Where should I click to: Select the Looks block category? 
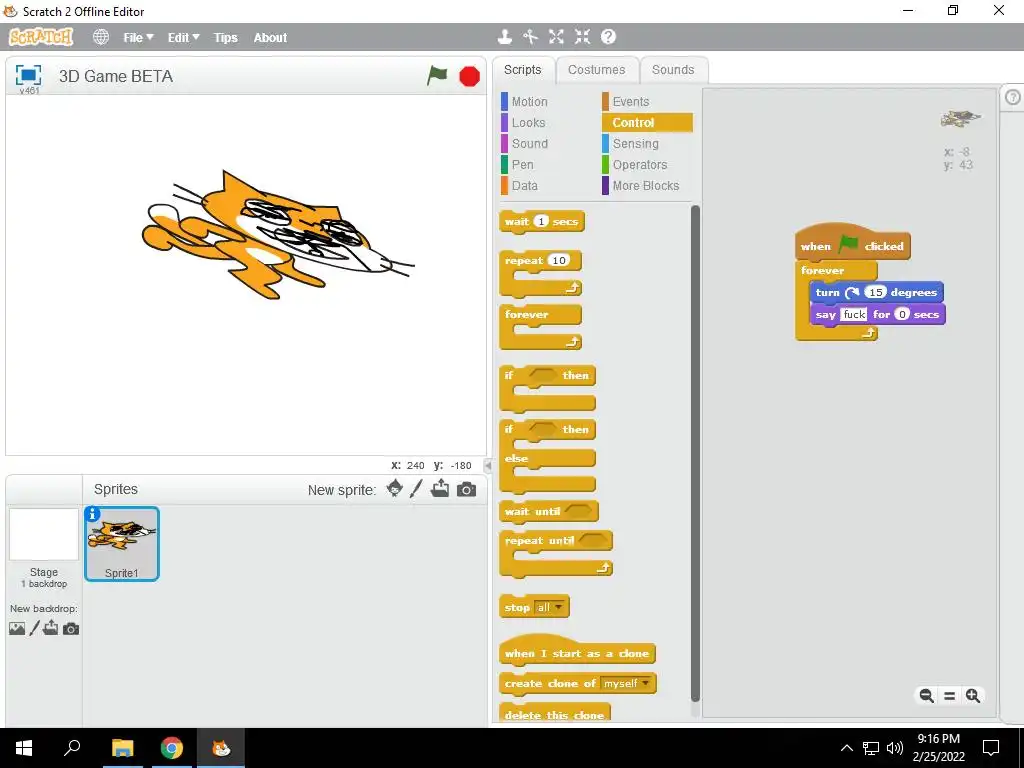pos(528,123)
